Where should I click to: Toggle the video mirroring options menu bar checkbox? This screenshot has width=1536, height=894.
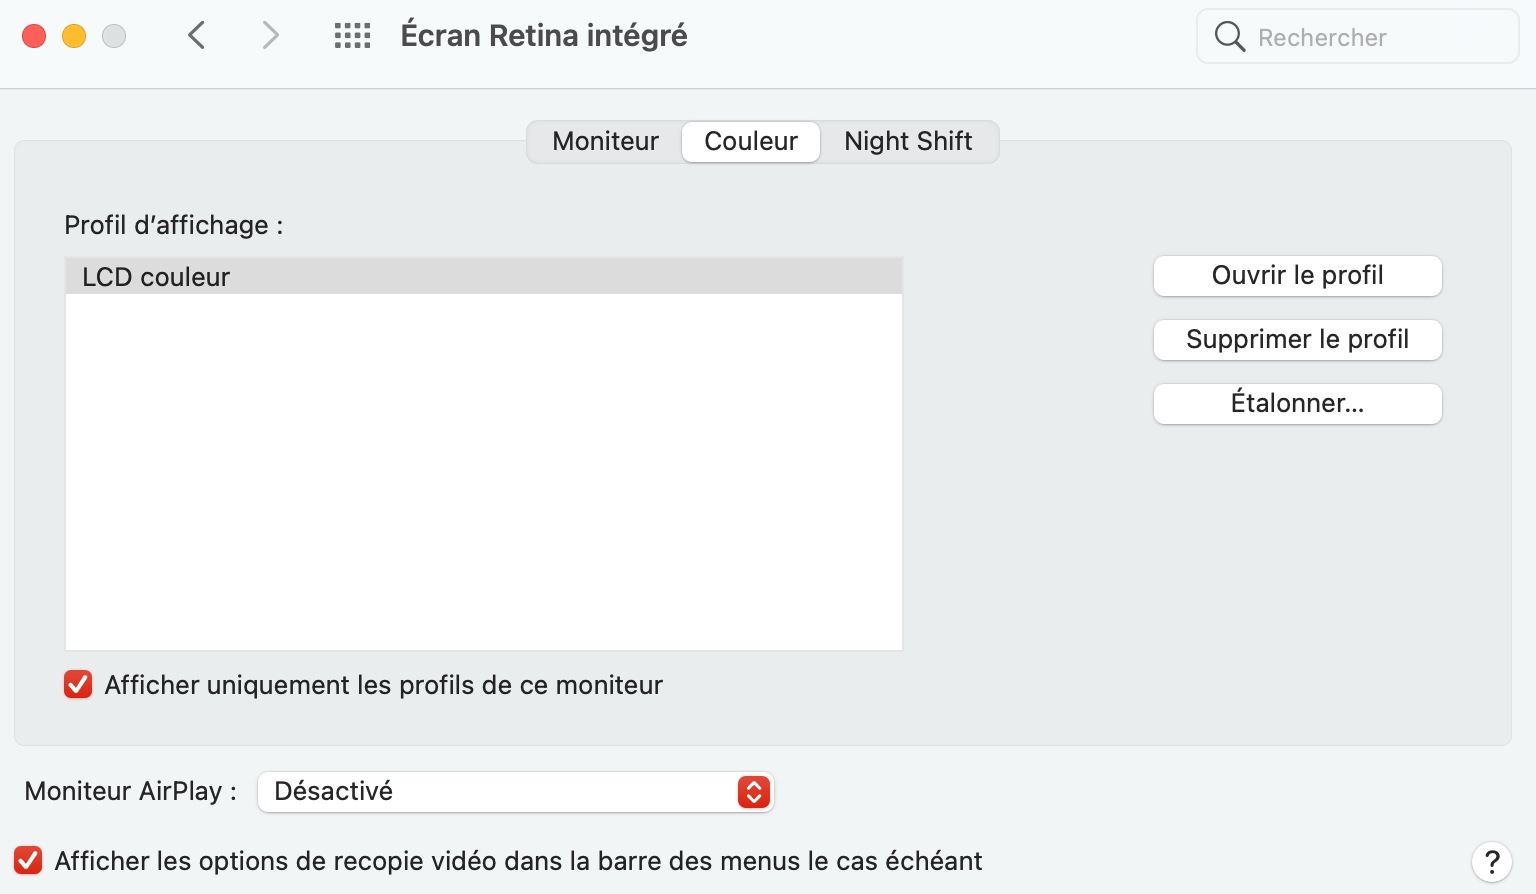[28, 861]
